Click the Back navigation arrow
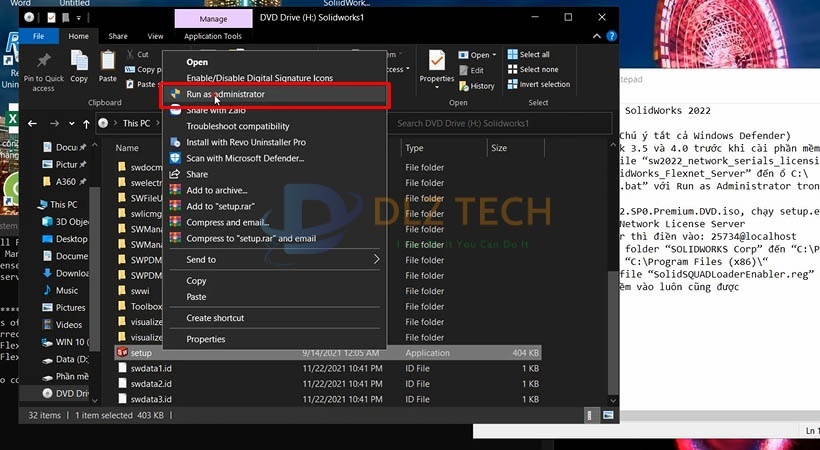 point(32,123)
